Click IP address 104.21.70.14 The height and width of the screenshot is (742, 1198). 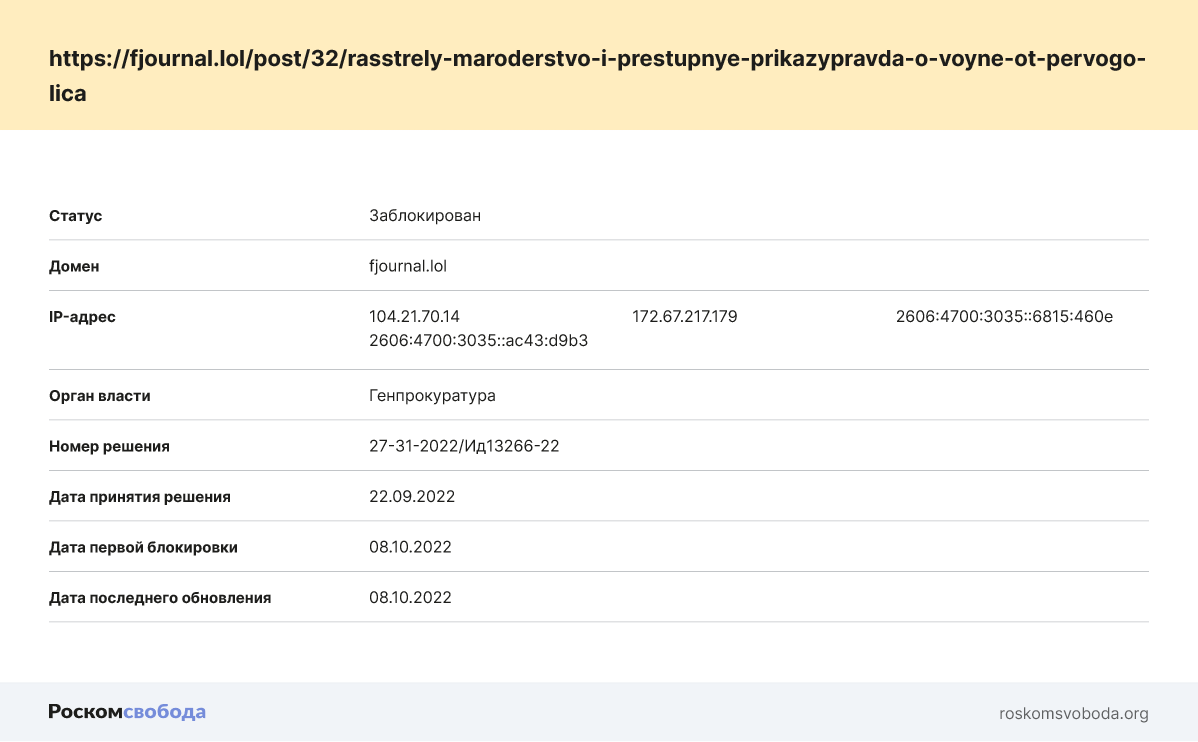click(414, 316)
